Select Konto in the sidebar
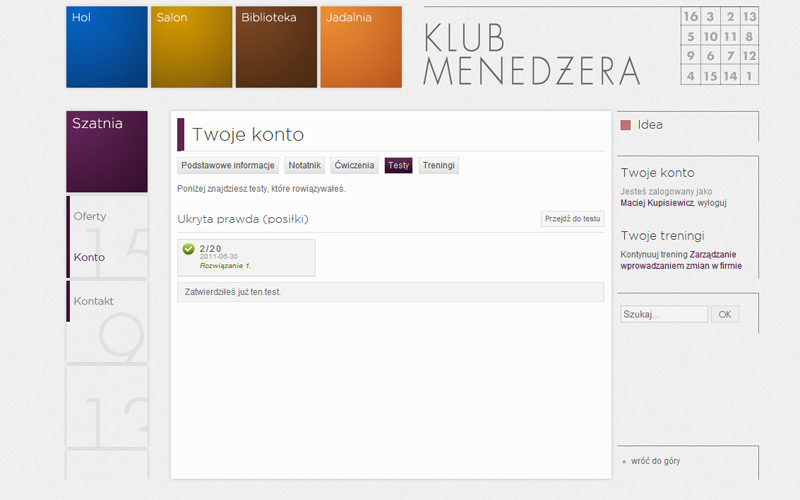This screenshot has width=800, height=500. [89, 257]
